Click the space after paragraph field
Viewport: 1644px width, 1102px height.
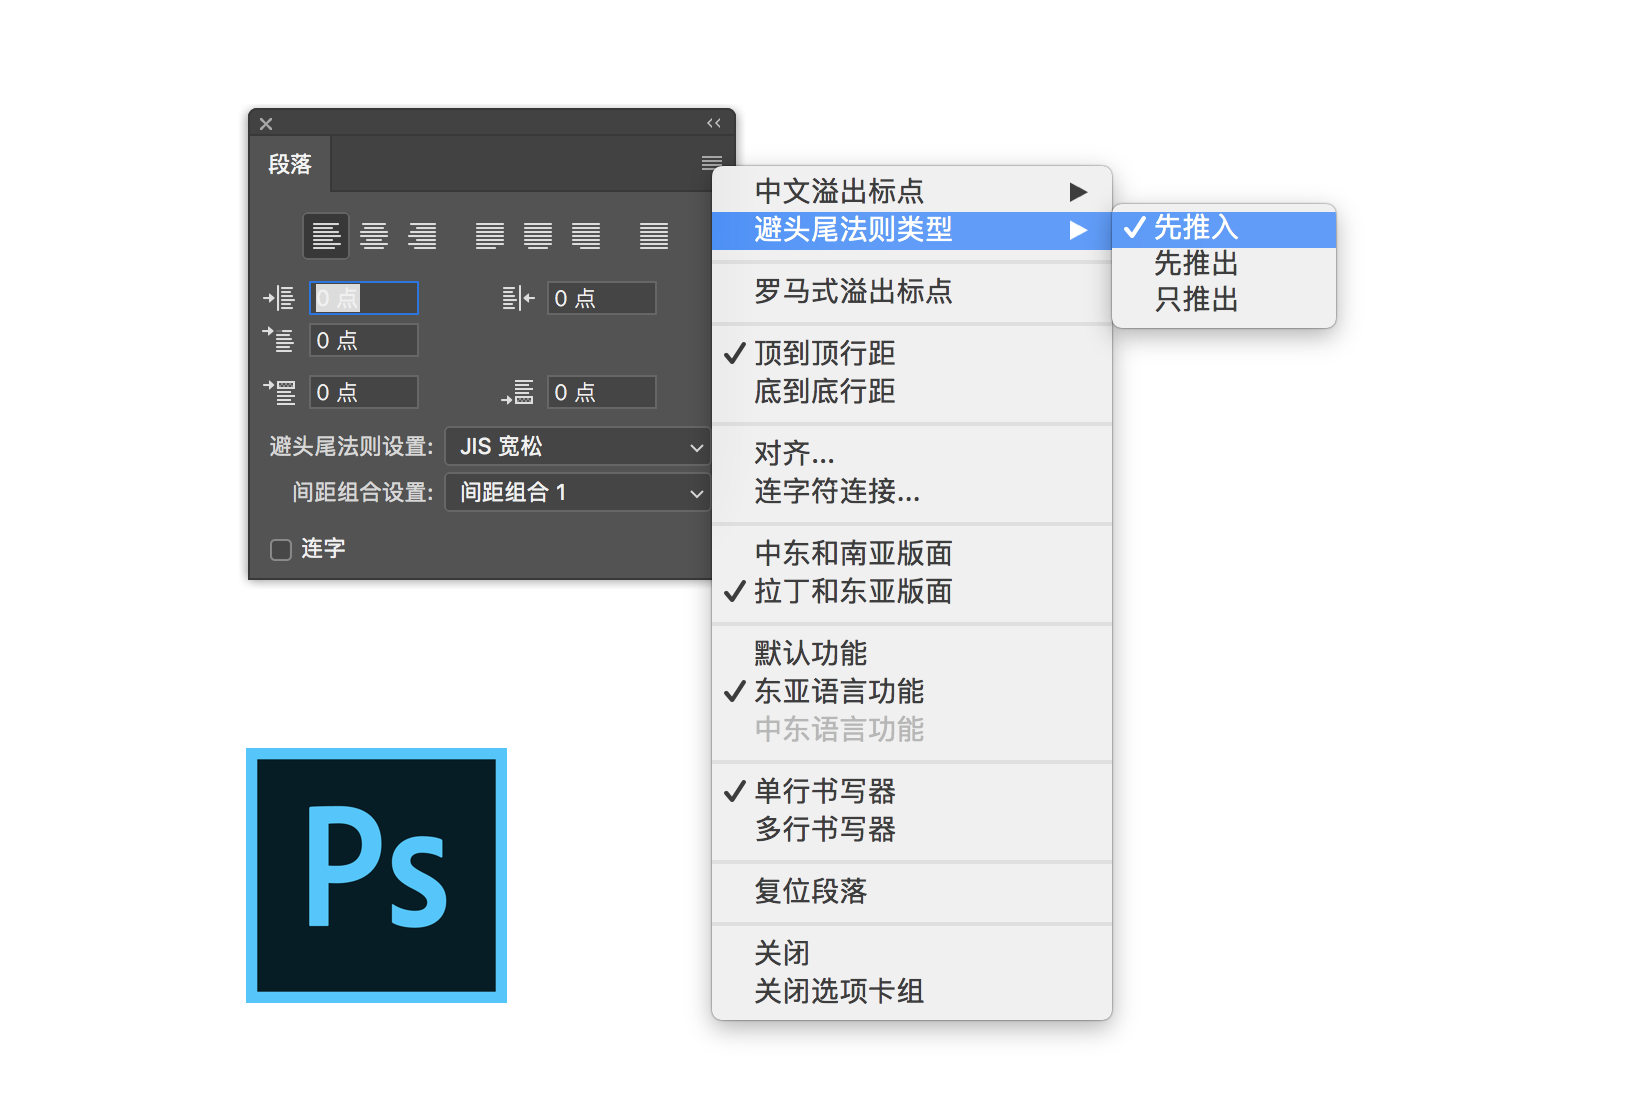click(602, 392)
